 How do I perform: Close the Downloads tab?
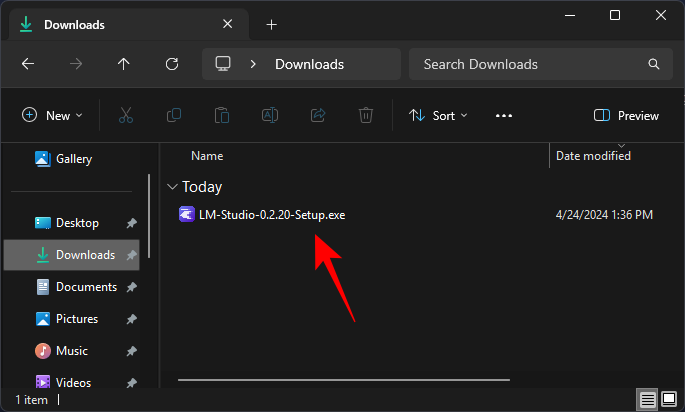click(228, 24)
